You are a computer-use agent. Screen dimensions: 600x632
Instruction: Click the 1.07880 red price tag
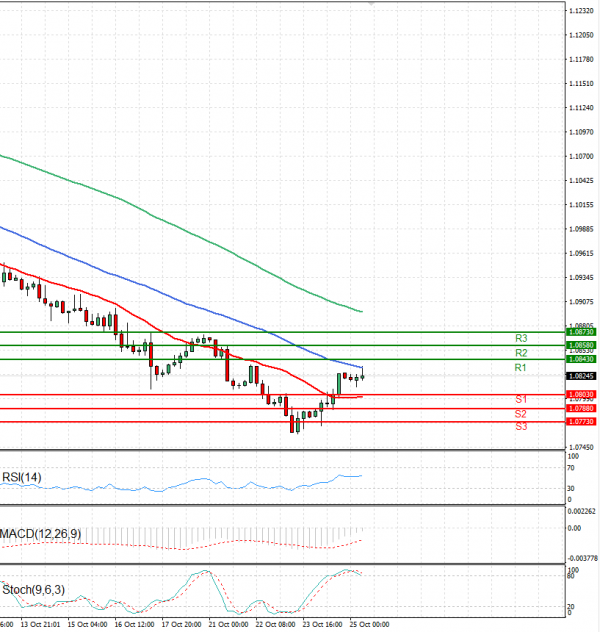pyautogui.click(x=581, y=408)
